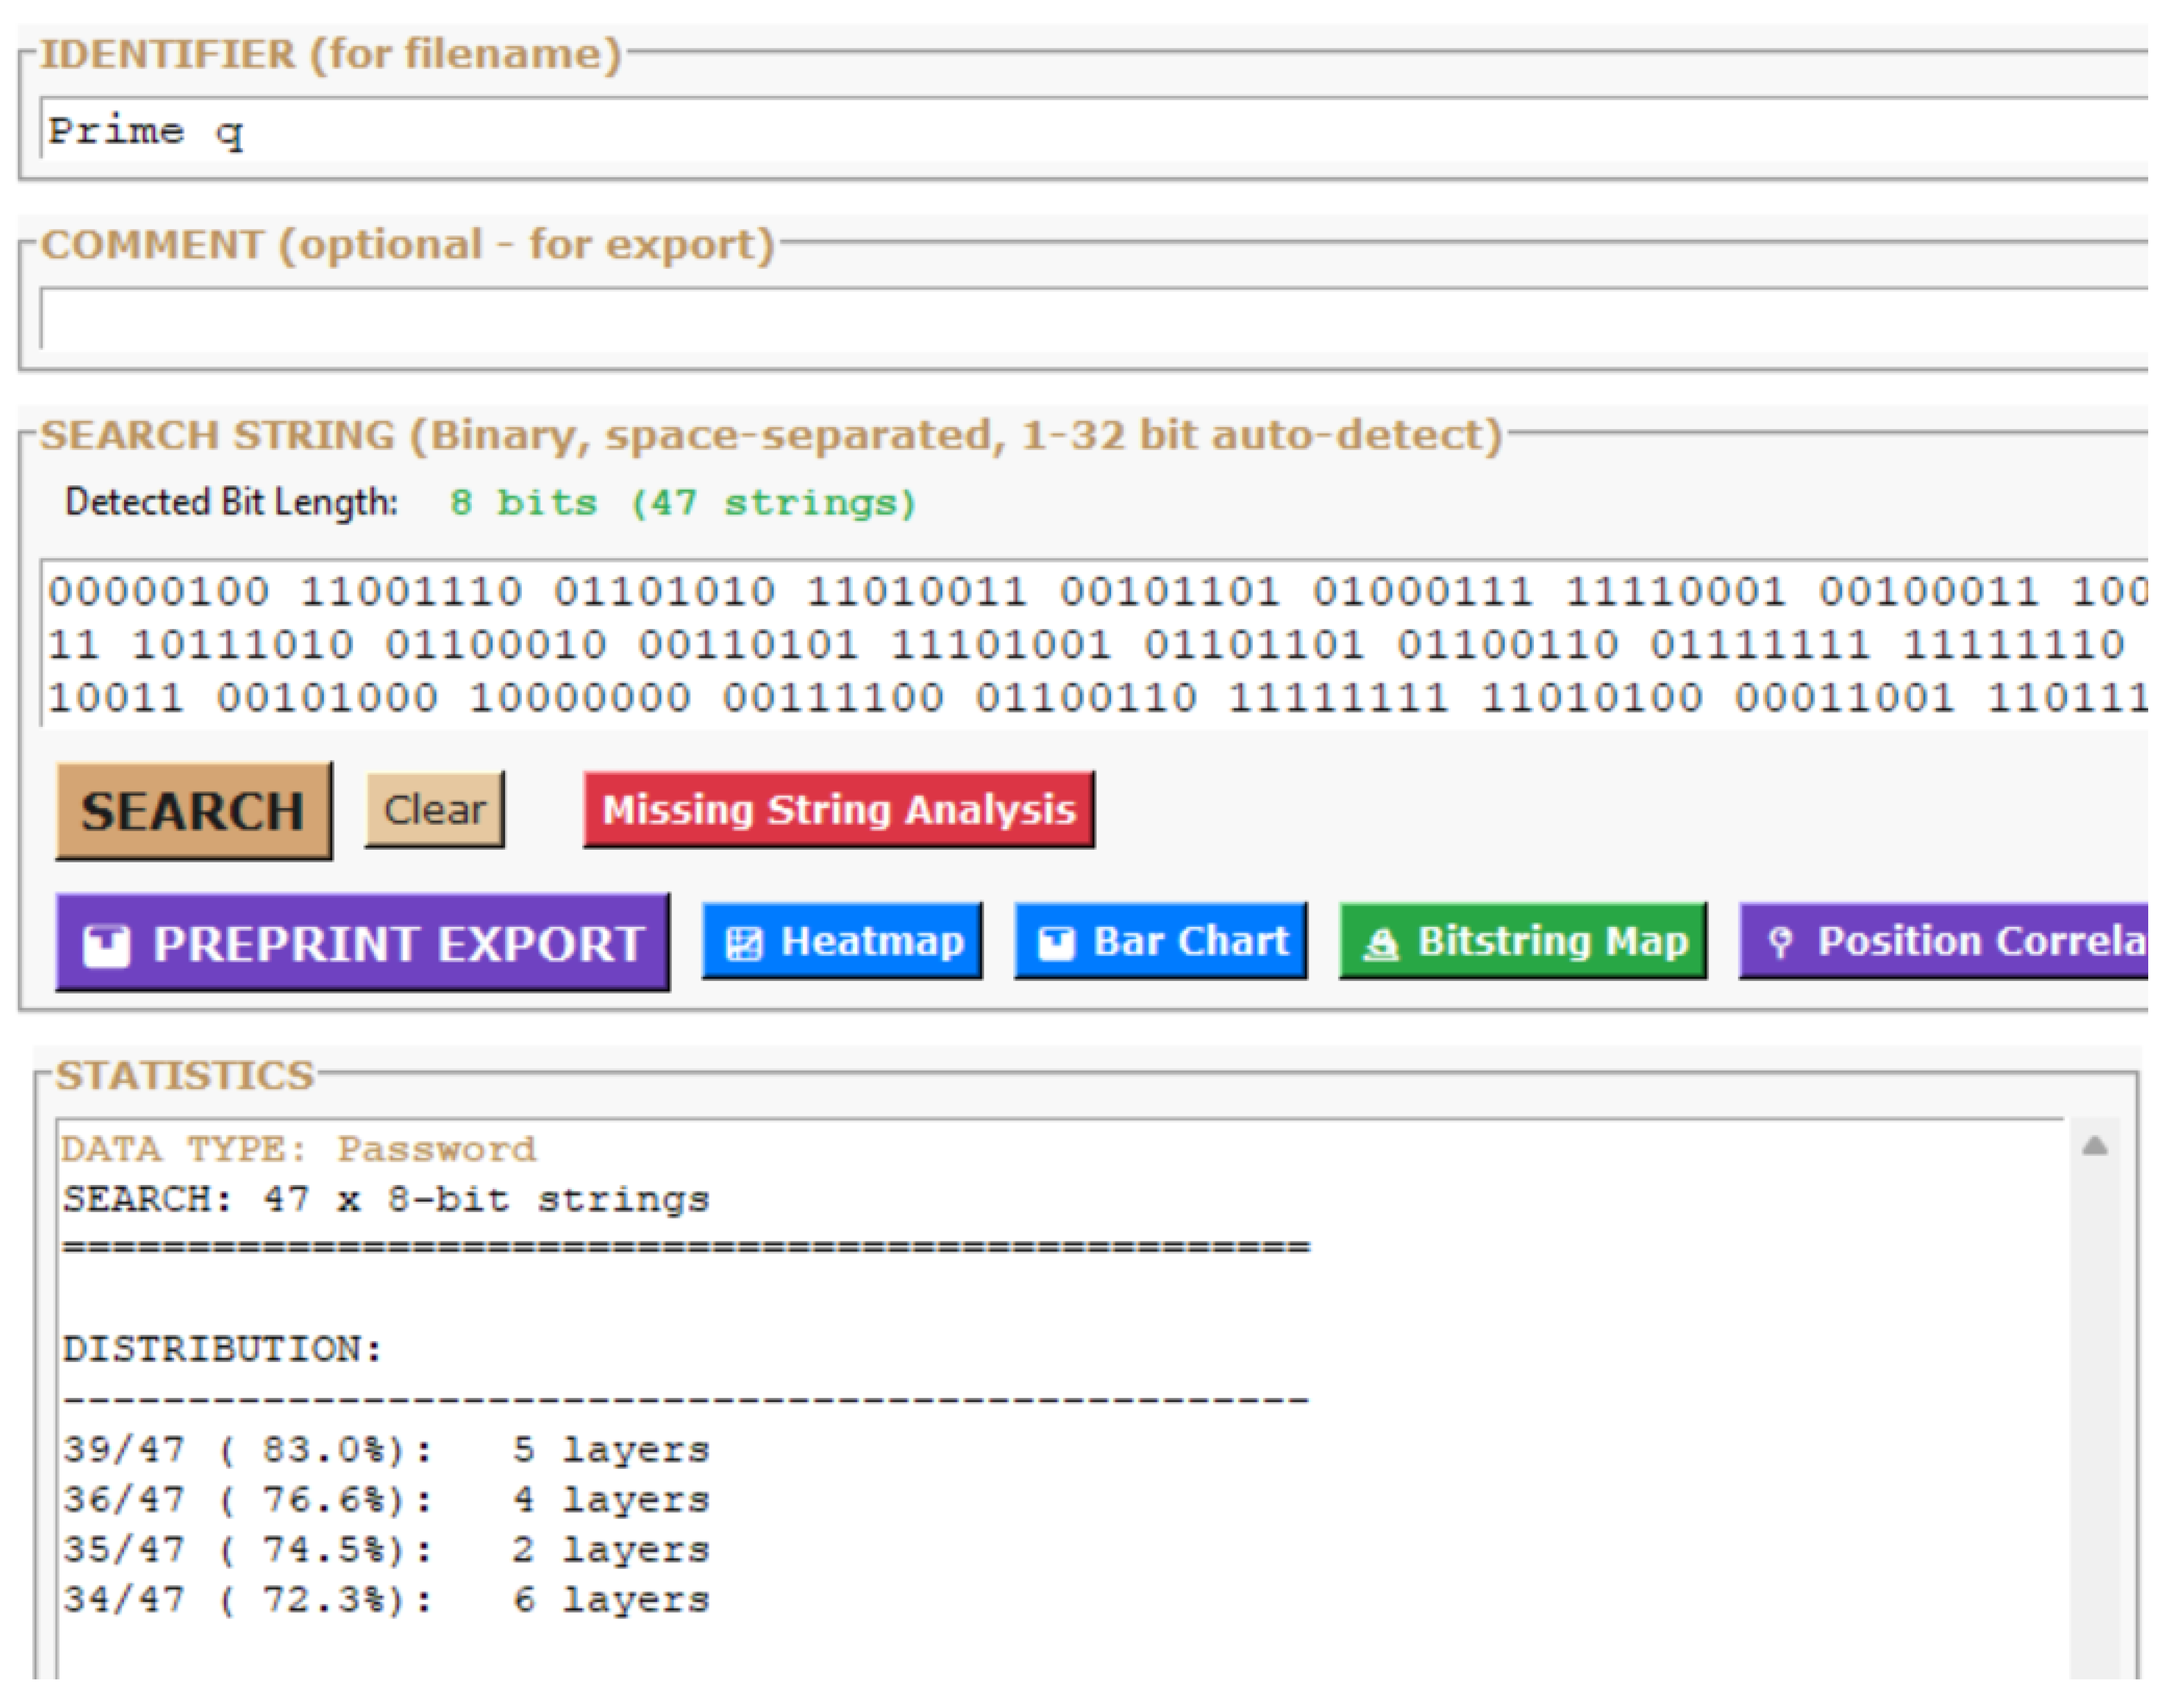Export results with PREPRINT EXPORT
The height and width of the screenshot is (1705, 2184).
(365, 941)
